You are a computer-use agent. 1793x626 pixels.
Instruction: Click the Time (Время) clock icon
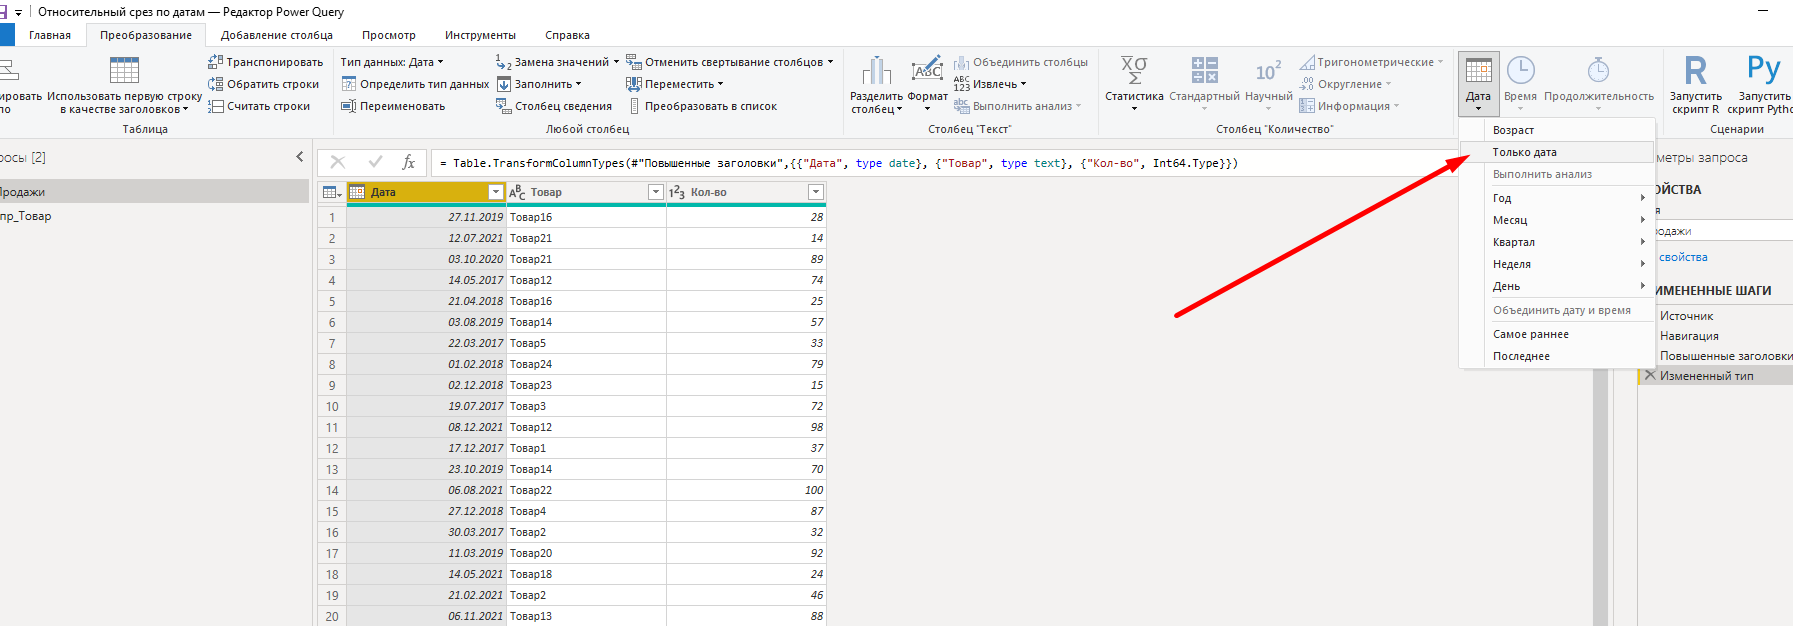[x=1520, y=70]
